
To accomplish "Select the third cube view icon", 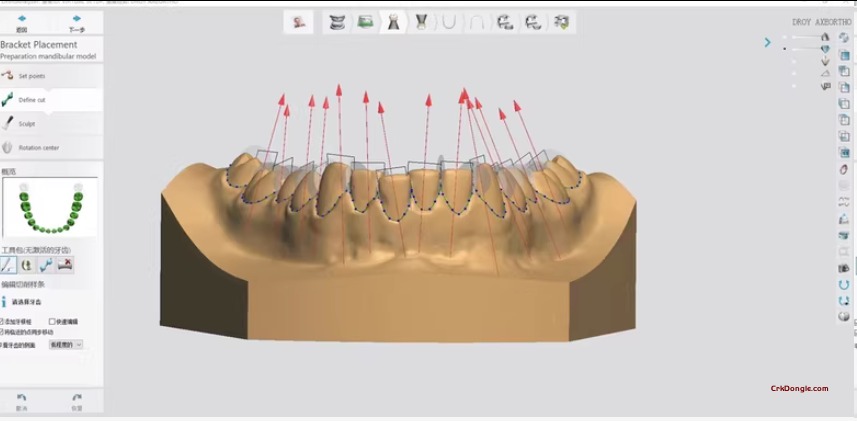I will pos(844,87).
